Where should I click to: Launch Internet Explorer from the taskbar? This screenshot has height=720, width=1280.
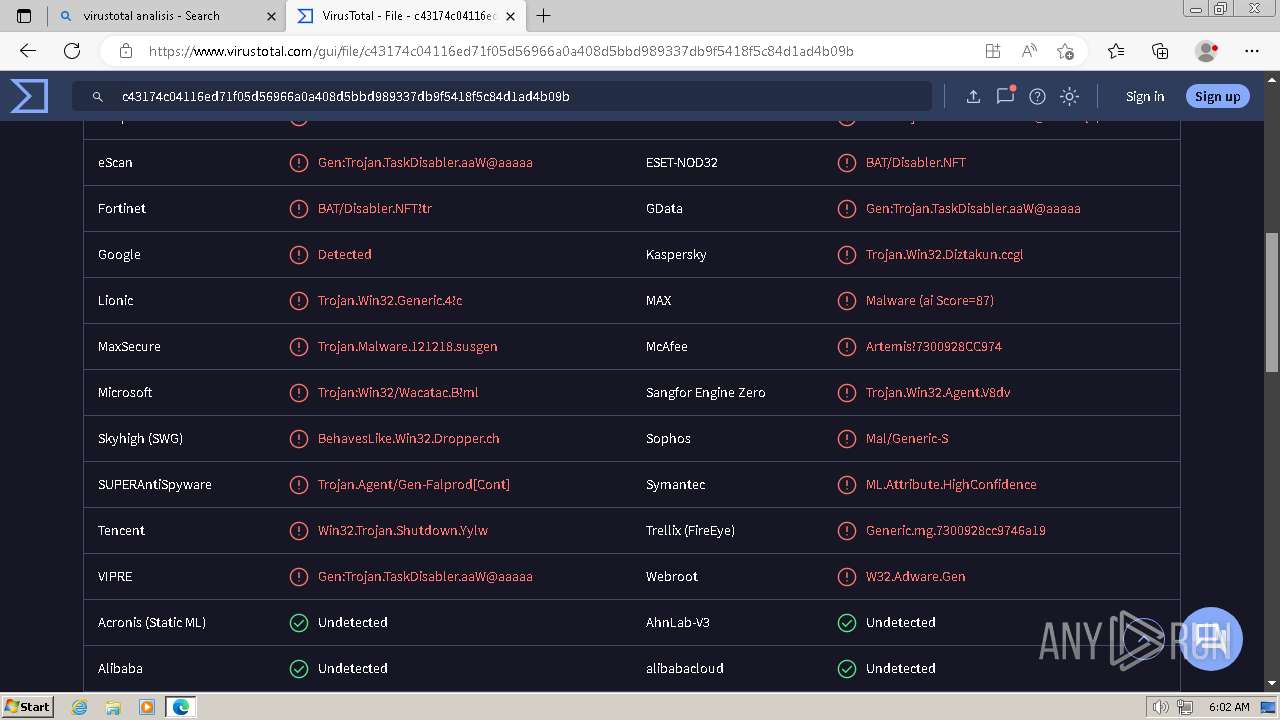[80, 707]
